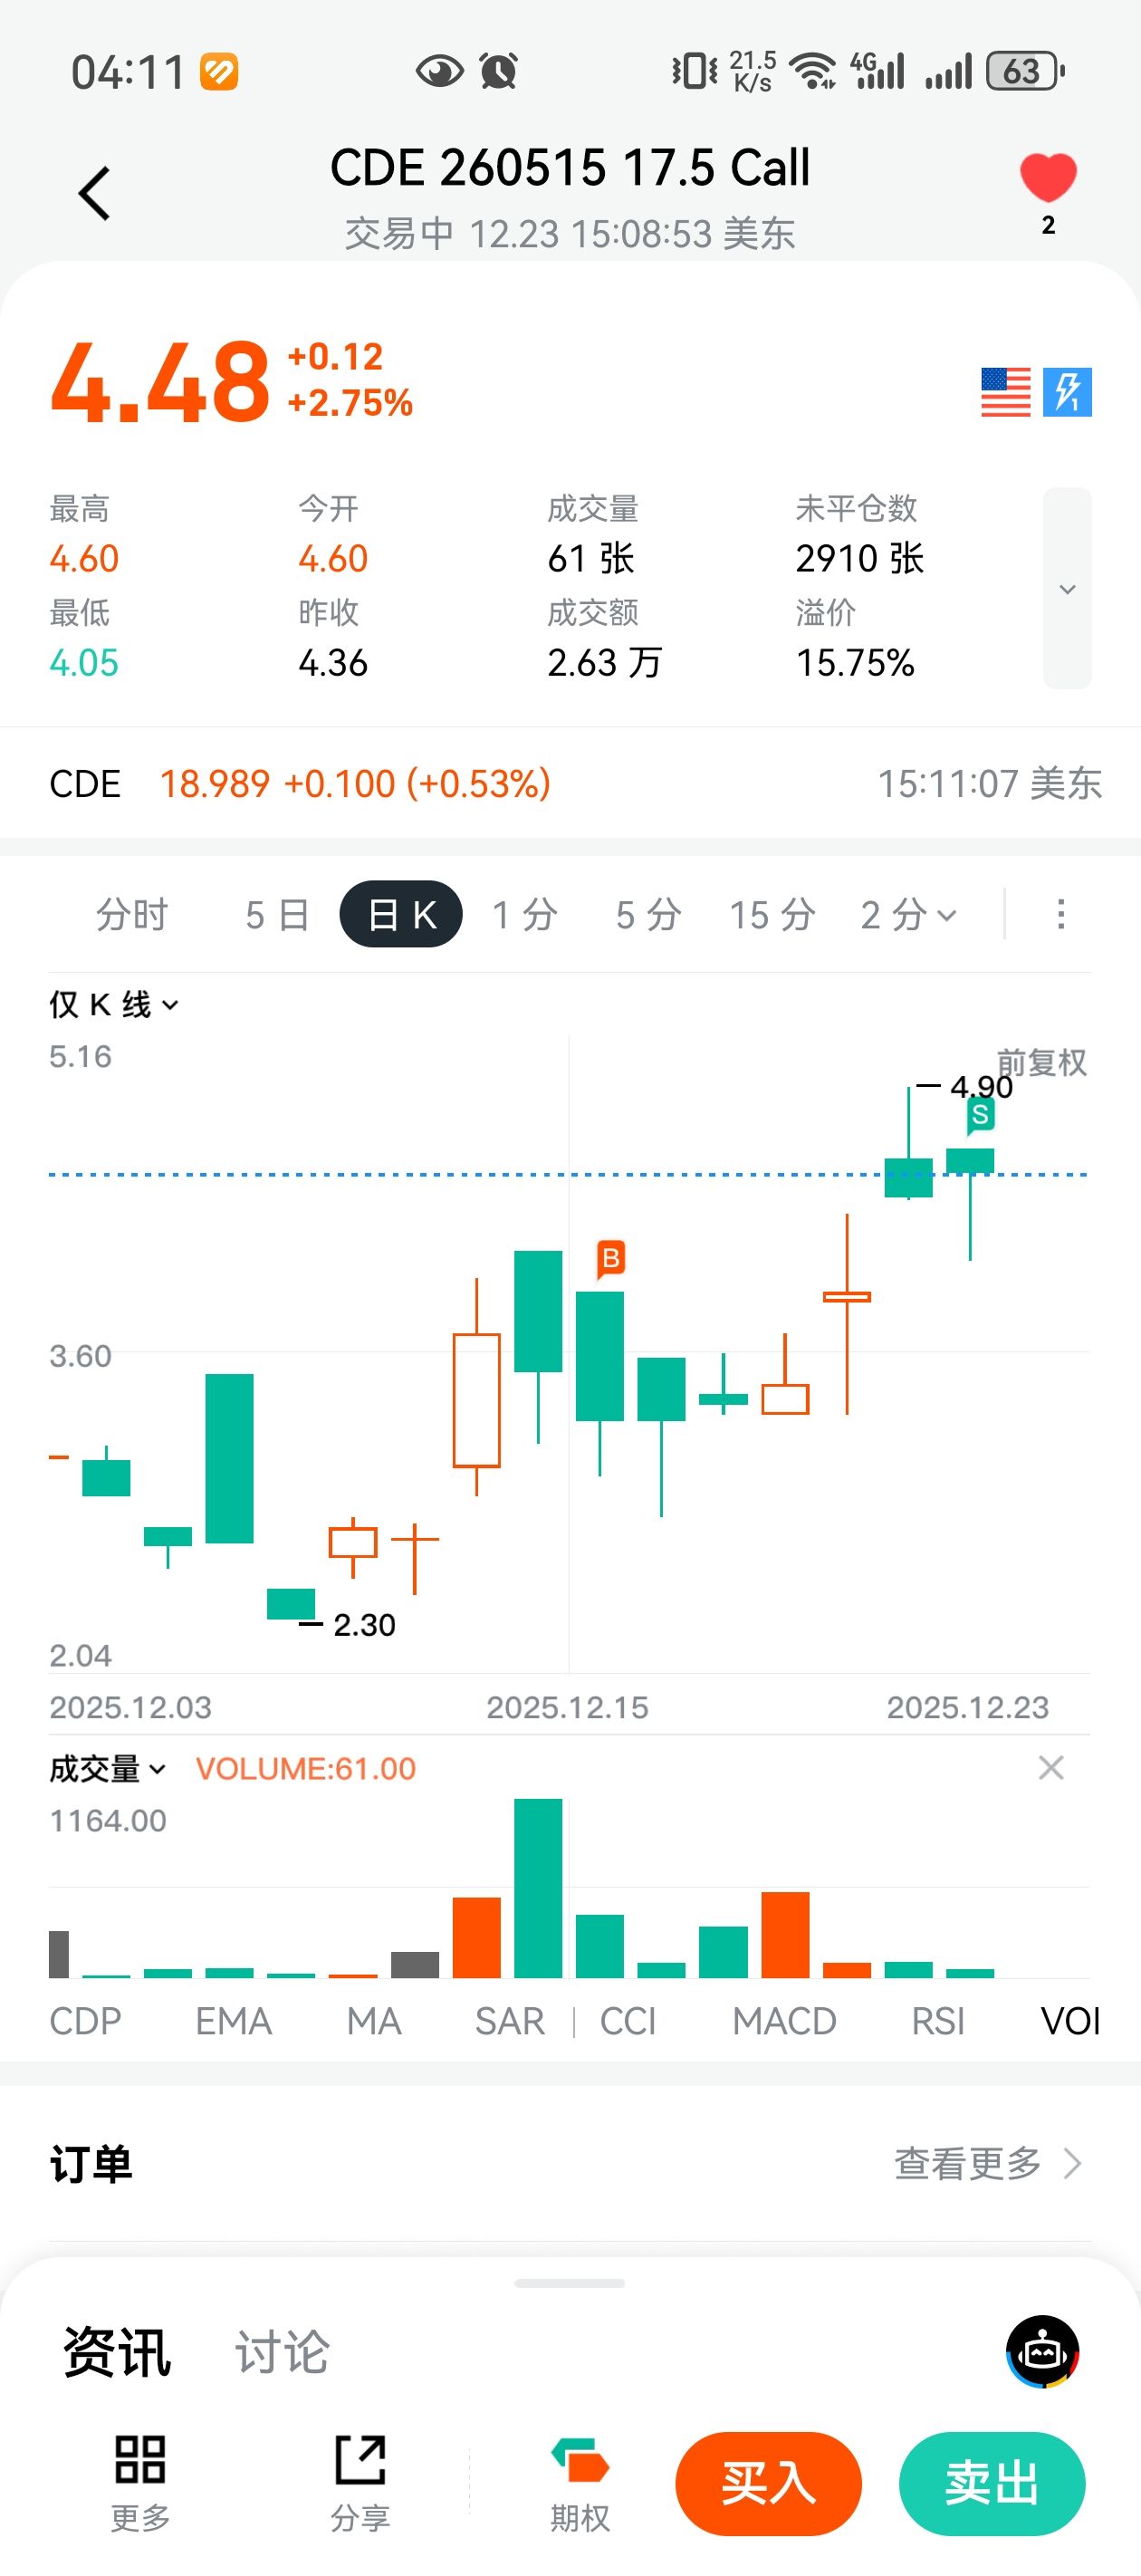Open the 成交量 indicator dropdown
Screen dimensions: 1141x2576
pos(107,1769)
